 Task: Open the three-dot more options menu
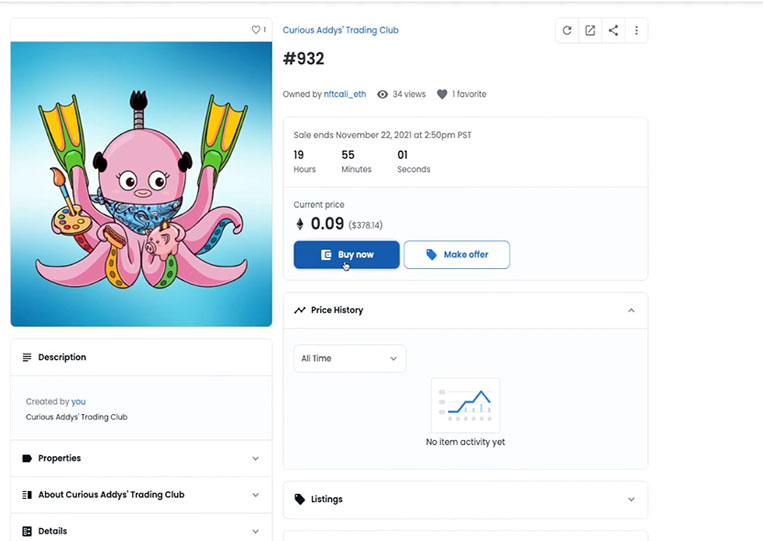pos(636,31)
